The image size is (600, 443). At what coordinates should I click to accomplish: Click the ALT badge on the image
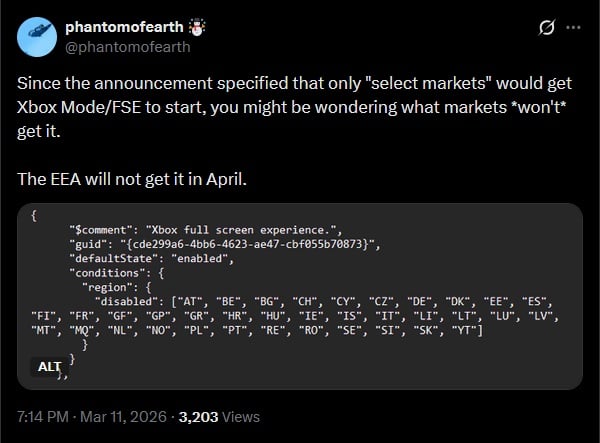[50, 366]
